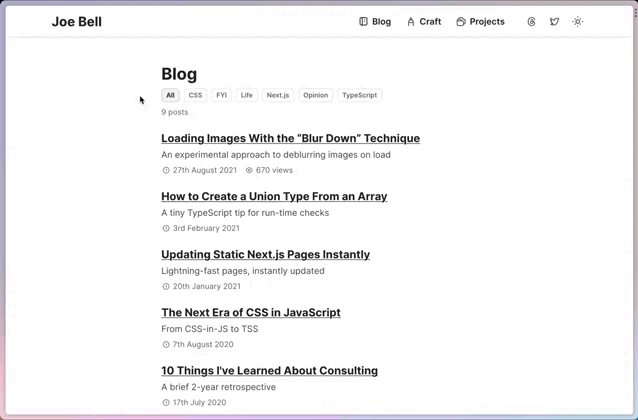This screenshot has height=420, width=638.
Task: Click the clock icon beside 27th August 2021
Action: pyautogui.click(x=166, y=170)
